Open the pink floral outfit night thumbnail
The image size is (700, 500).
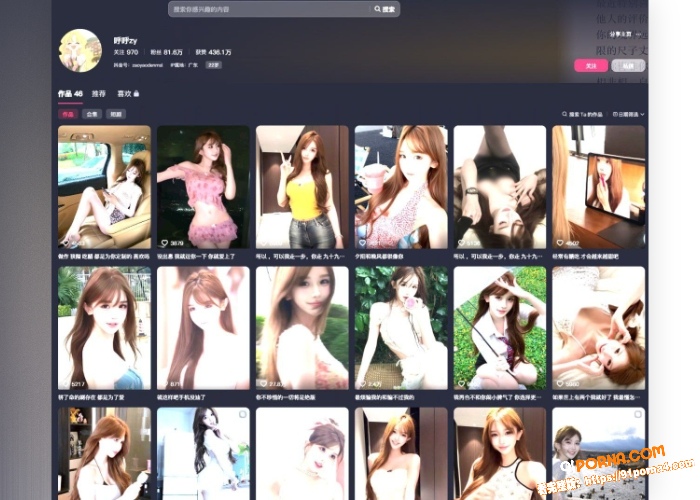[x=203, y=187]
